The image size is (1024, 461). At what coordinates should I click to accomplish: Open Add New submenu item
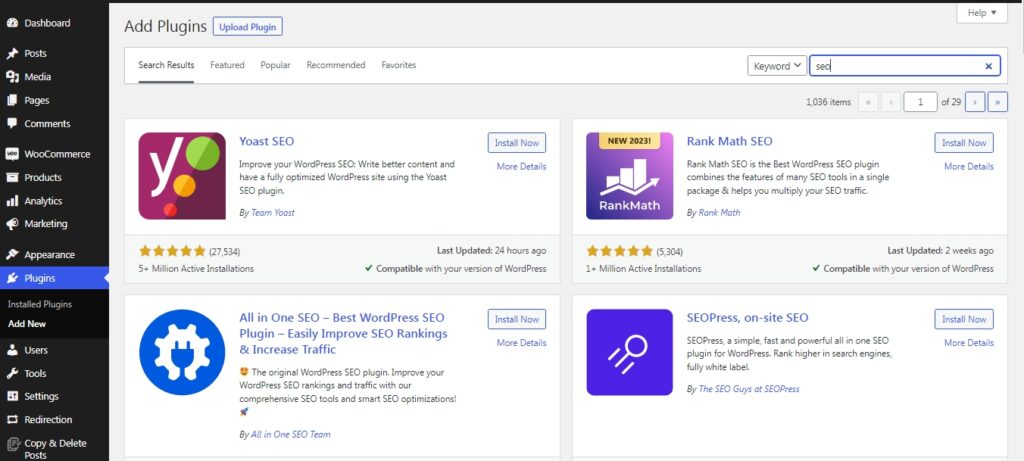[27, 324]
